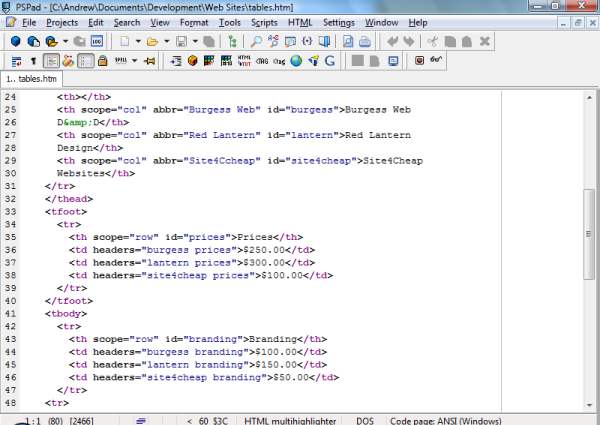Click the 'Code page: ANSI (Windows)' status entry
The width and height of the screenshot is (600, 425).
pyautogui.click(x=446, y=421)
